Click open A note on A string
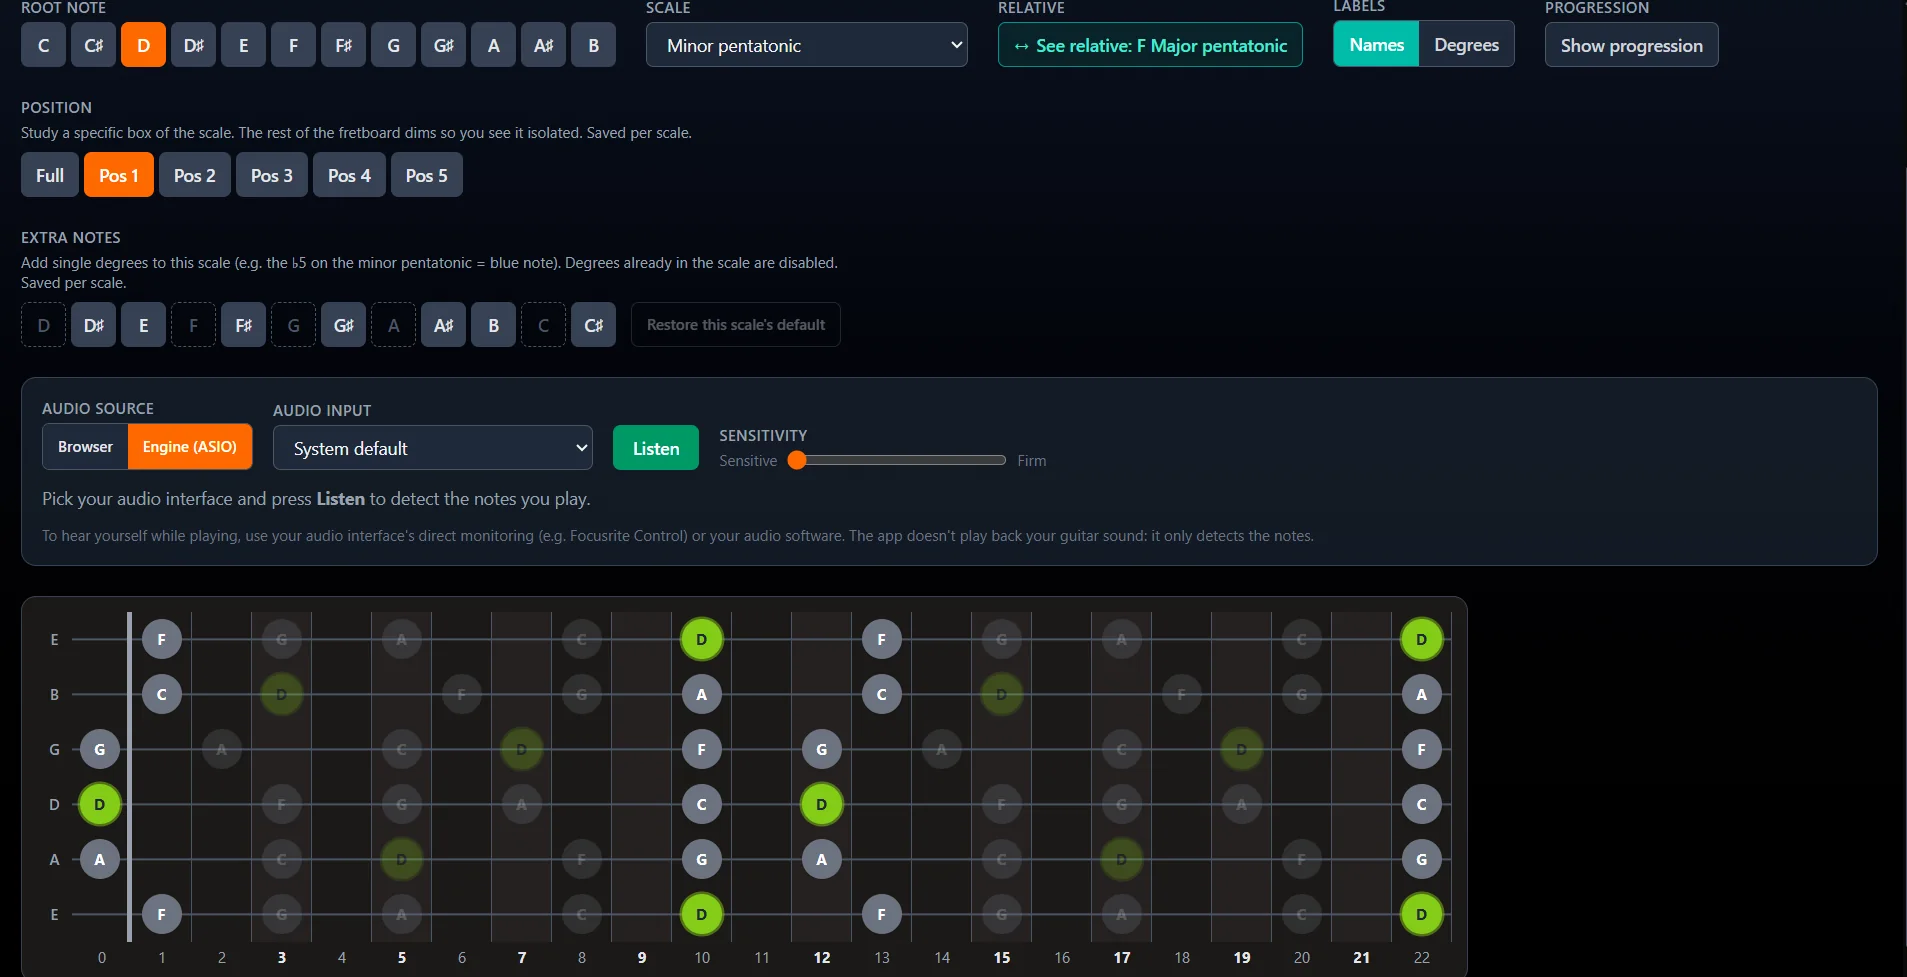Image resolution: width=1907 pixels, height=977 pixels. point(99,859)
